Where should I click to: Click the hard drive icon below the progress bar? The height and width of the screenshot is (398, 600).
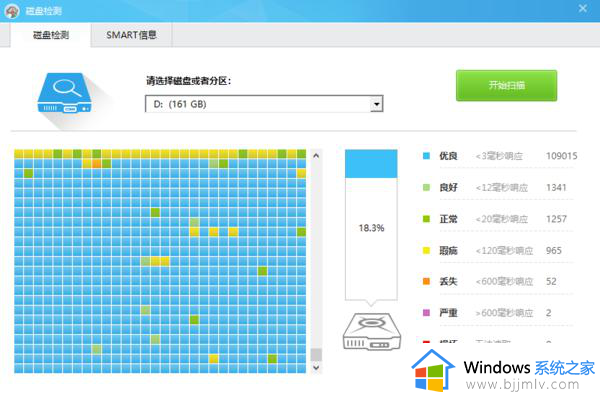(372, 331)
